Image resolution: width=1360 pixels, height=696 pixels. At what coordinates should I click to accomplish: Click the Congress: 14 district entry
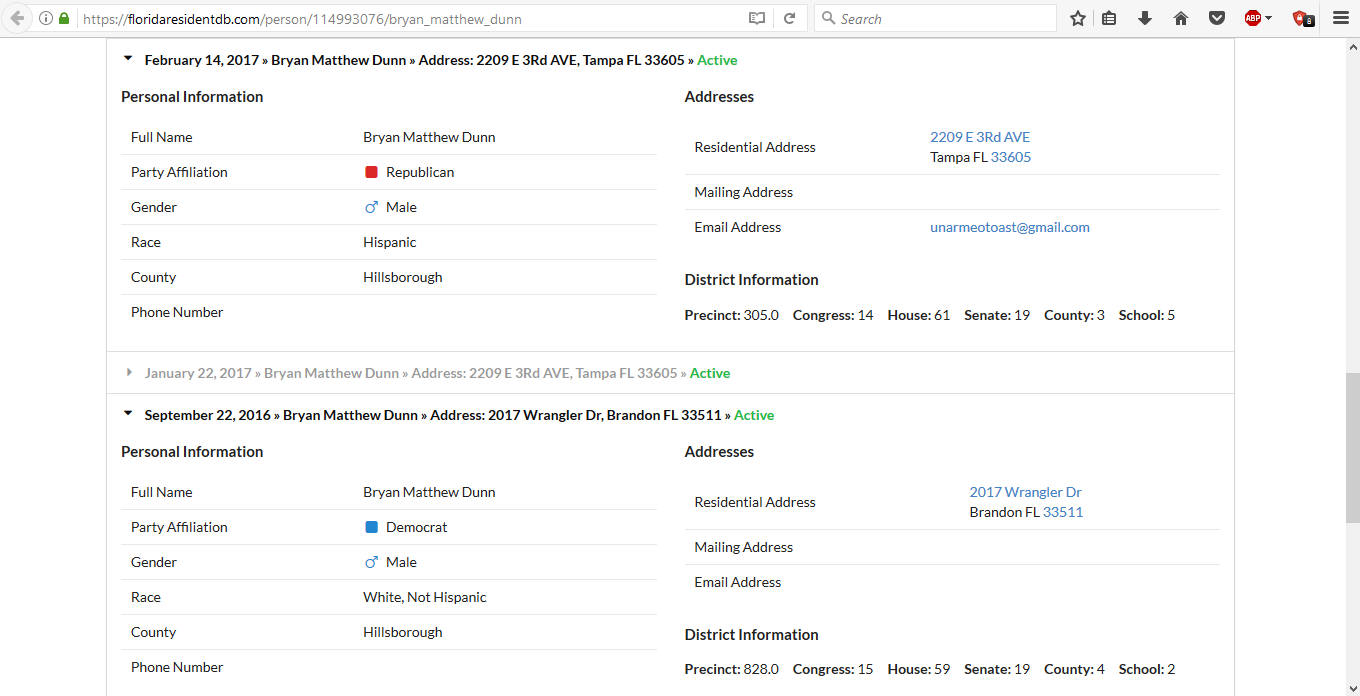pos(833,315)
